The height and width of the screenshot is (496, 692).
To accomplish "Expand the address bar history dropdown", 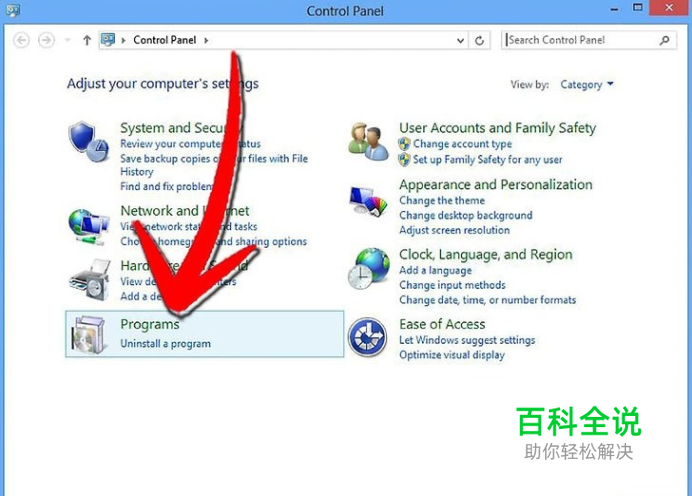I will [x=460, y=41].
